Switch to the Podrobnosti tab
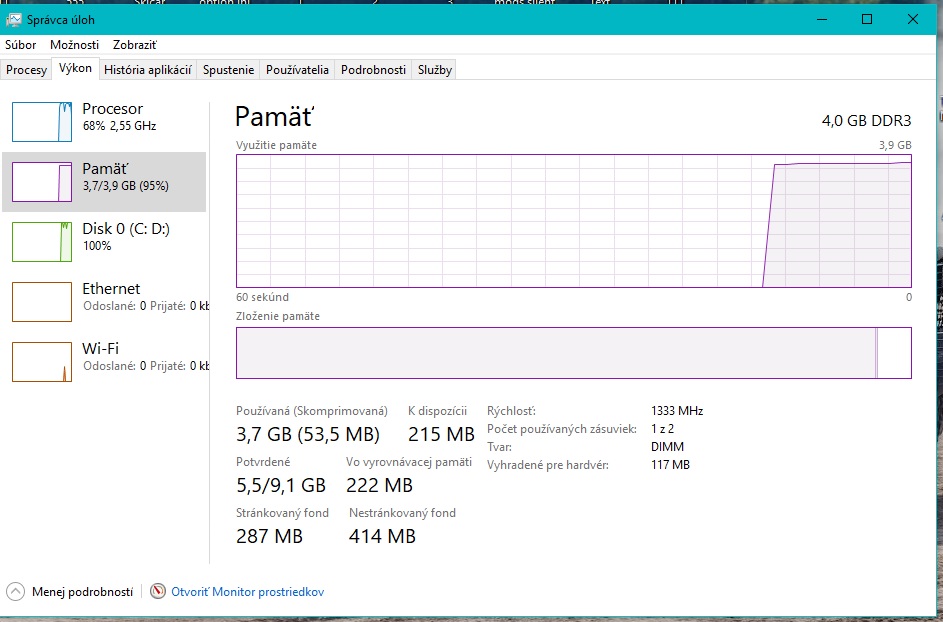943x622 pixels. tap(373, 70)
